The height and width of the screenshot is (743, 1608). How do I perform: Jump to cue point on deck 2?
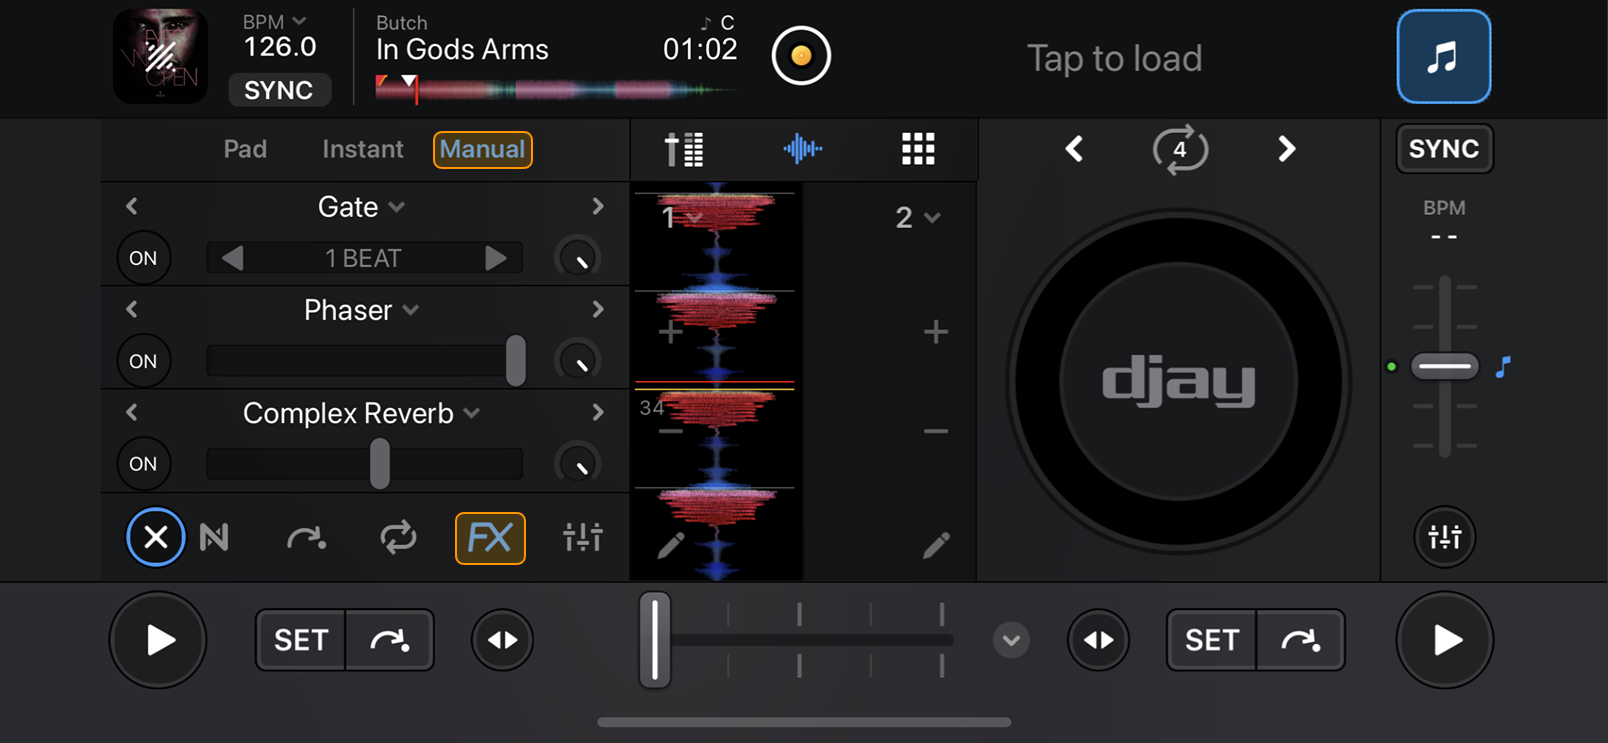coord(1301,640)
